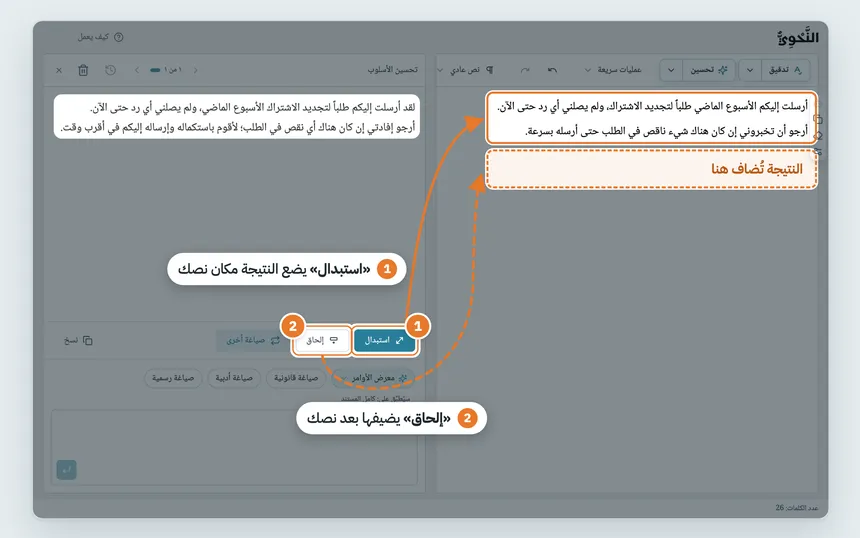Go to the next result chevron right of ١ من ١

(x=195, y=70)
